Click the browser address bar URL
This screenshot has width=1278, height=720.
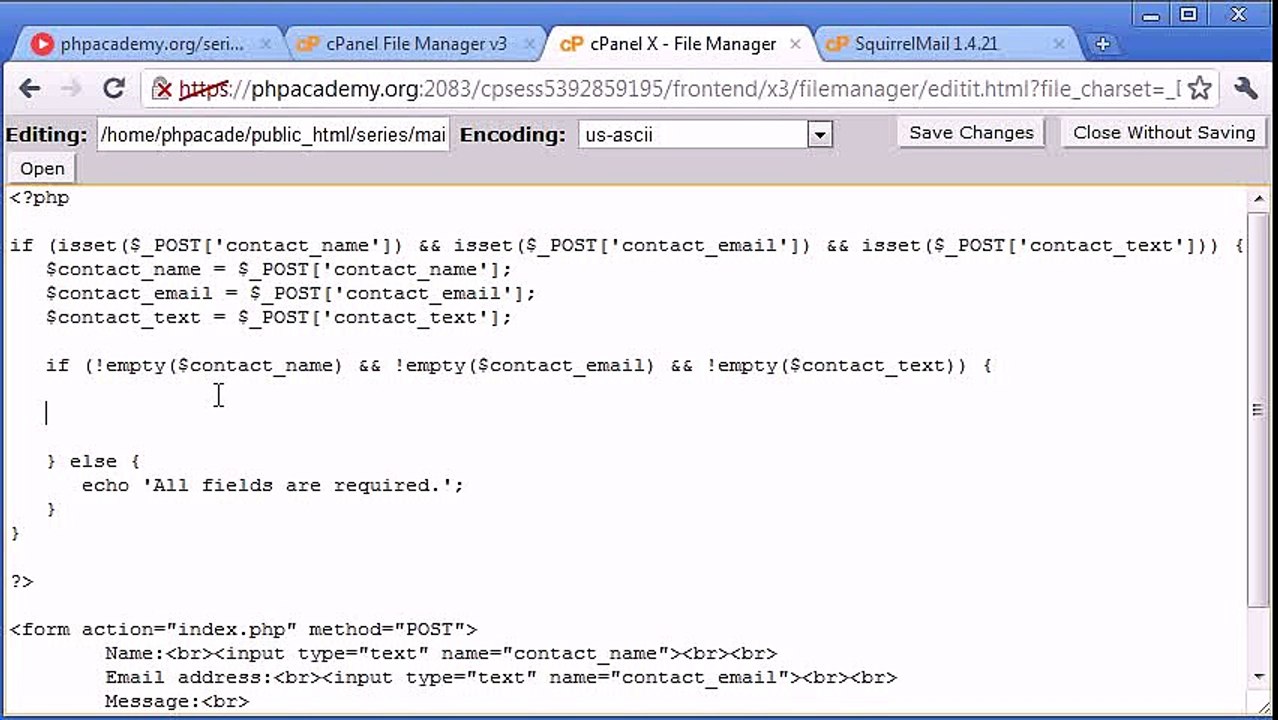(x=680, y=89)
